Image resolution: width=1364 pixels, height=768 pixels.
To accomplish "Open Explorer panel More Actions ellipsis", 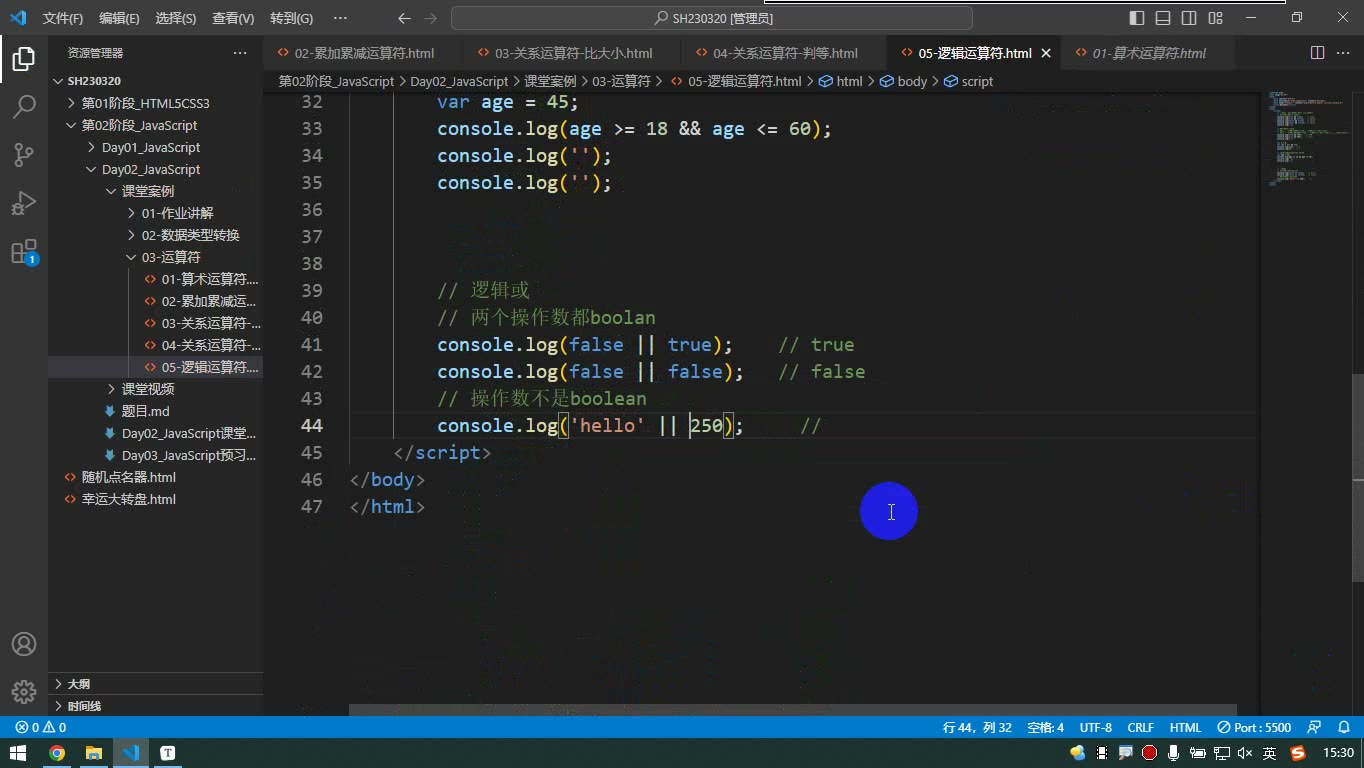I will 240,53.
